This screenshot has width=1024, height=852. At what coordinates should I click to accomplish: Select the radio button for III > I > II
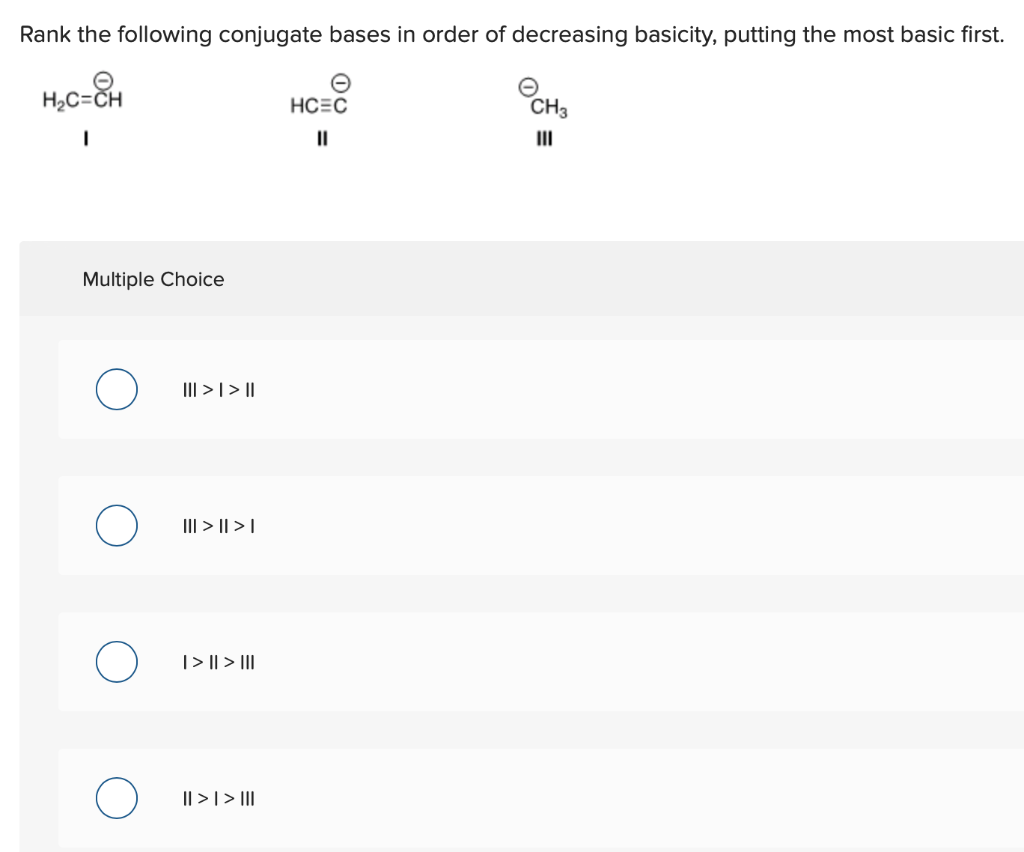point(116,389)
